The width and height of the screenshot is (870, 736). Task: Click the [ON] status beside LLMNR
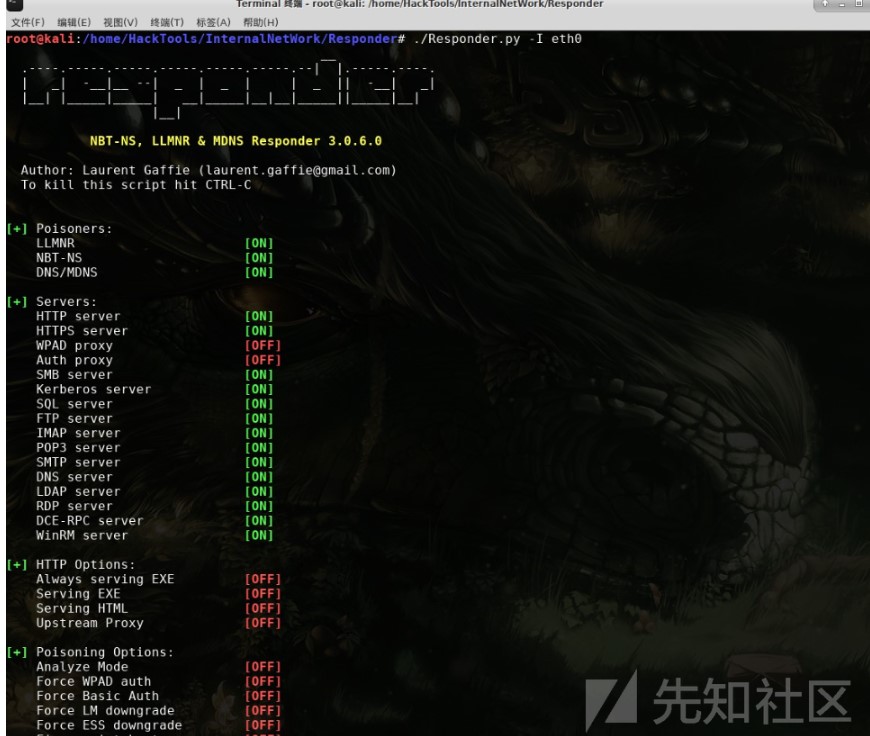click(x=259, y=243)
